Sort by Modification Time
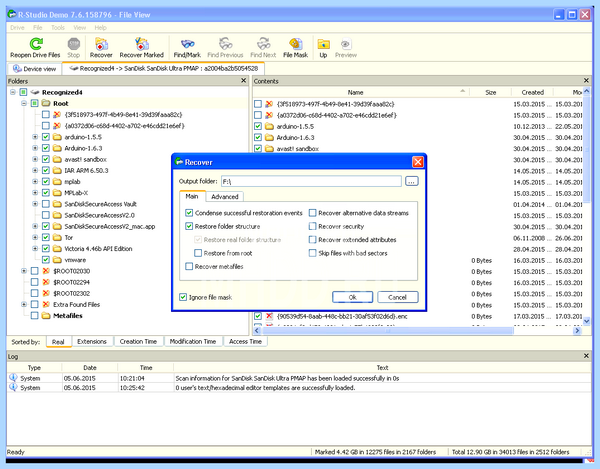 point(193,341)
